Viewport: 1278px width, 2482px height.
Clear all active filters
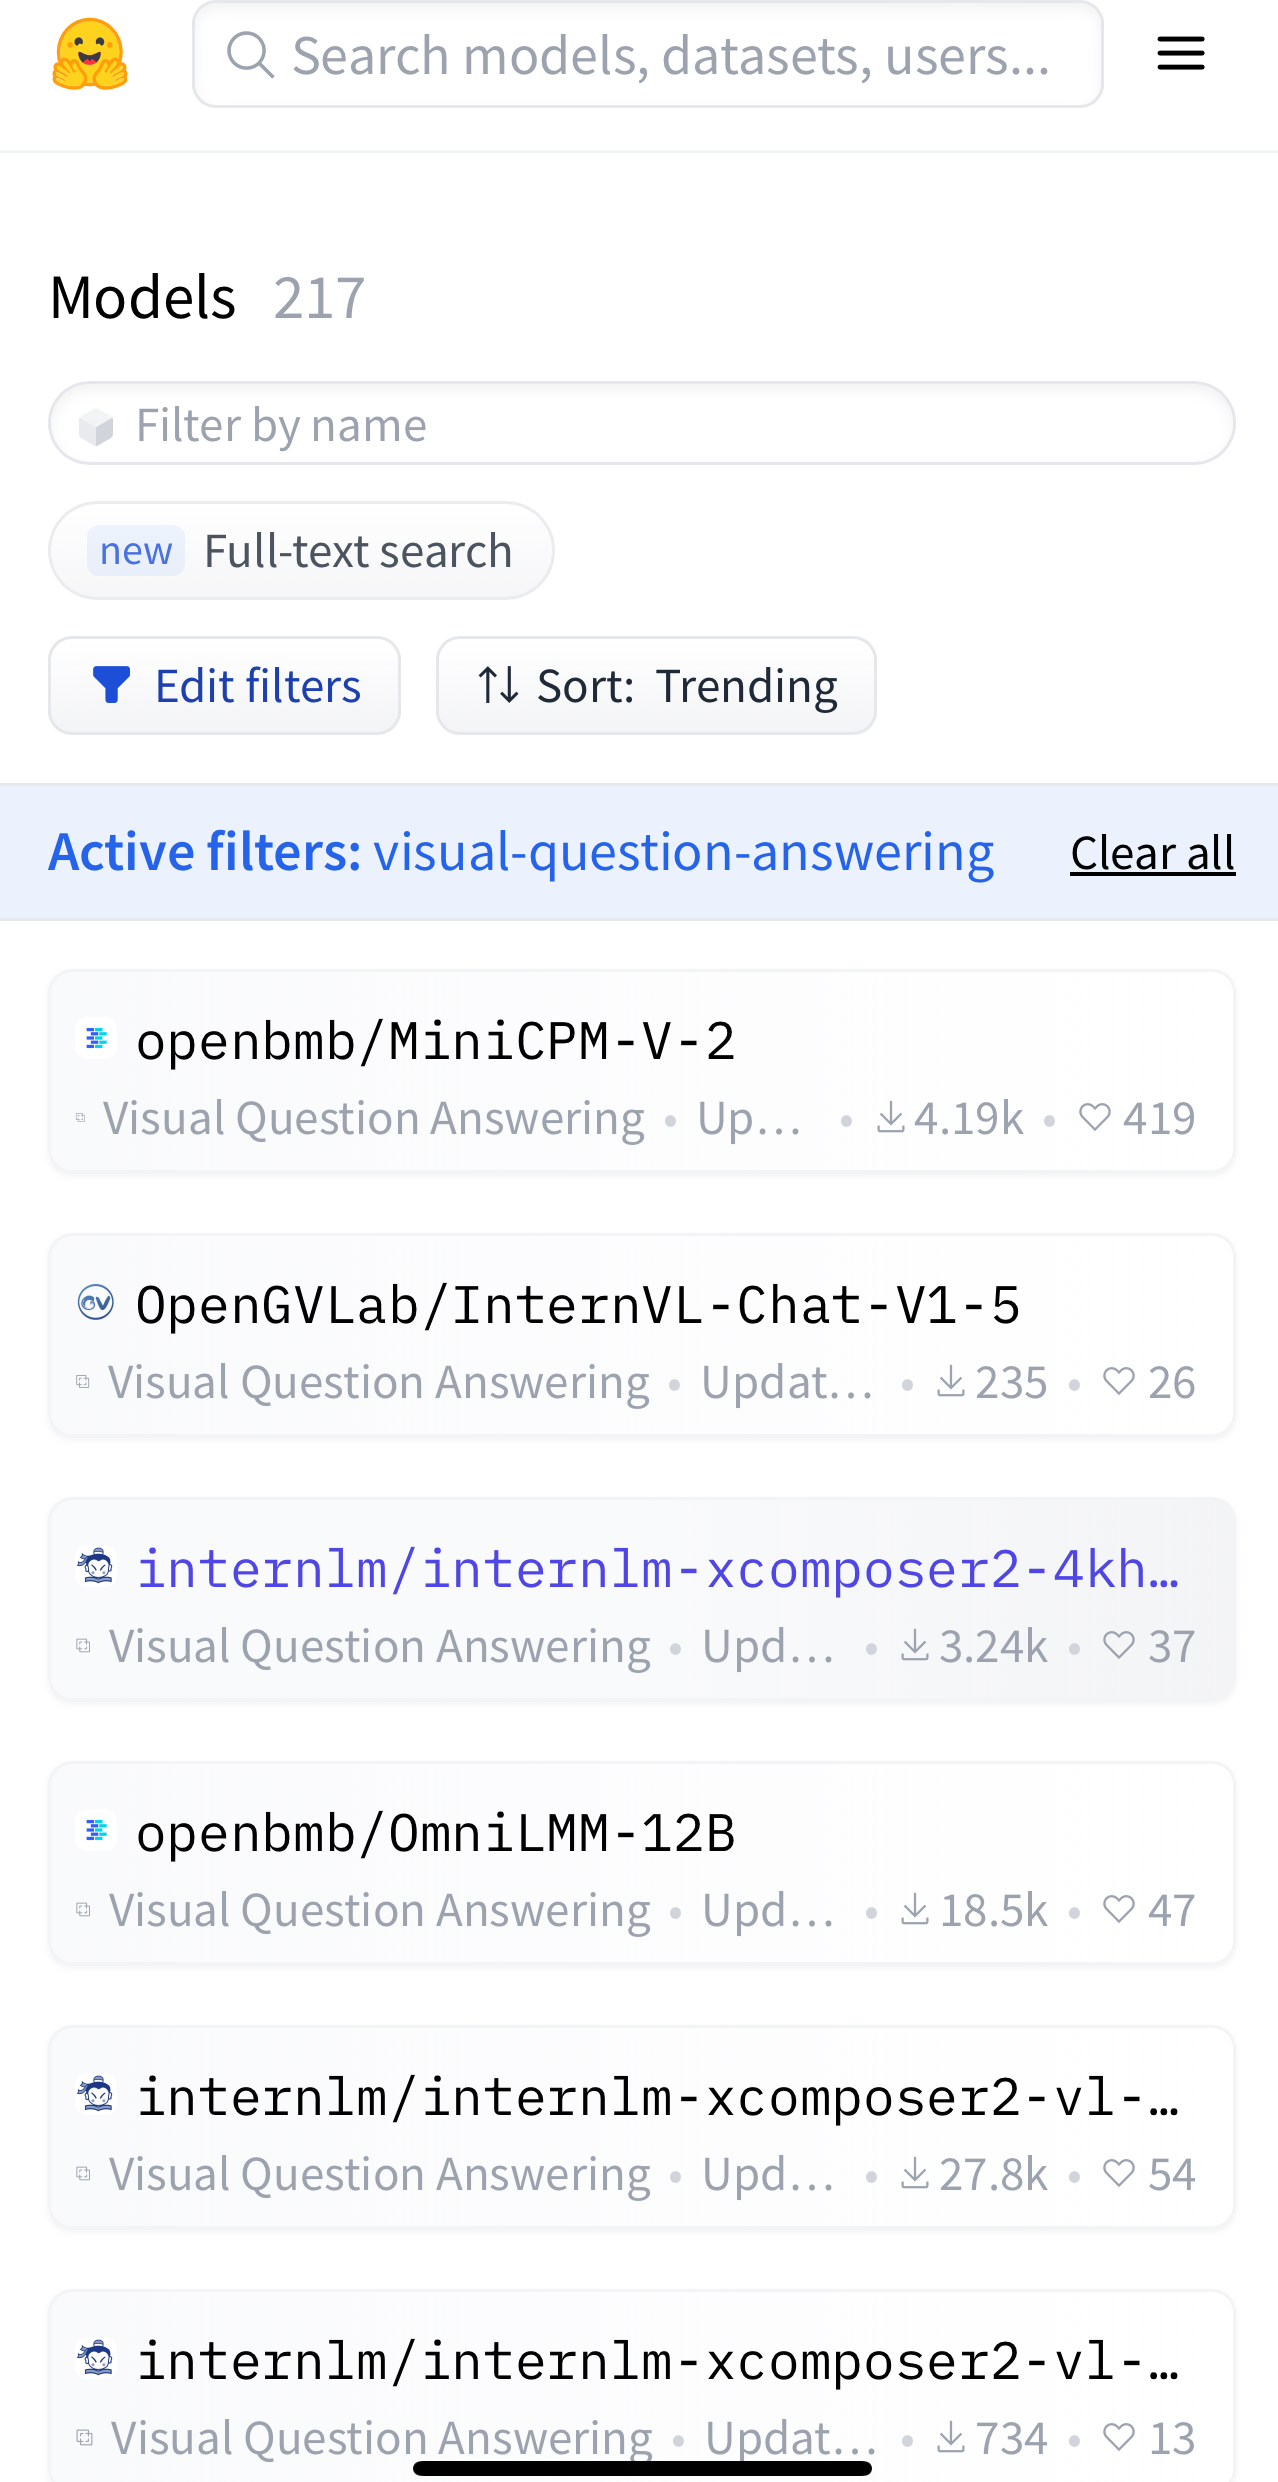[1152, 853]
